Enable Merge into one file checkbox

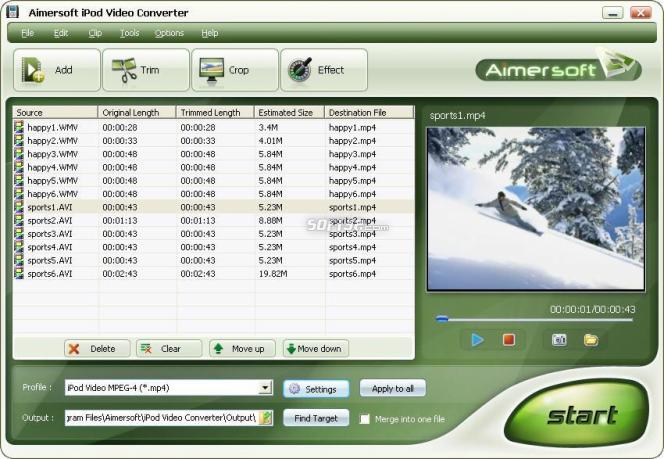point(364,419)
